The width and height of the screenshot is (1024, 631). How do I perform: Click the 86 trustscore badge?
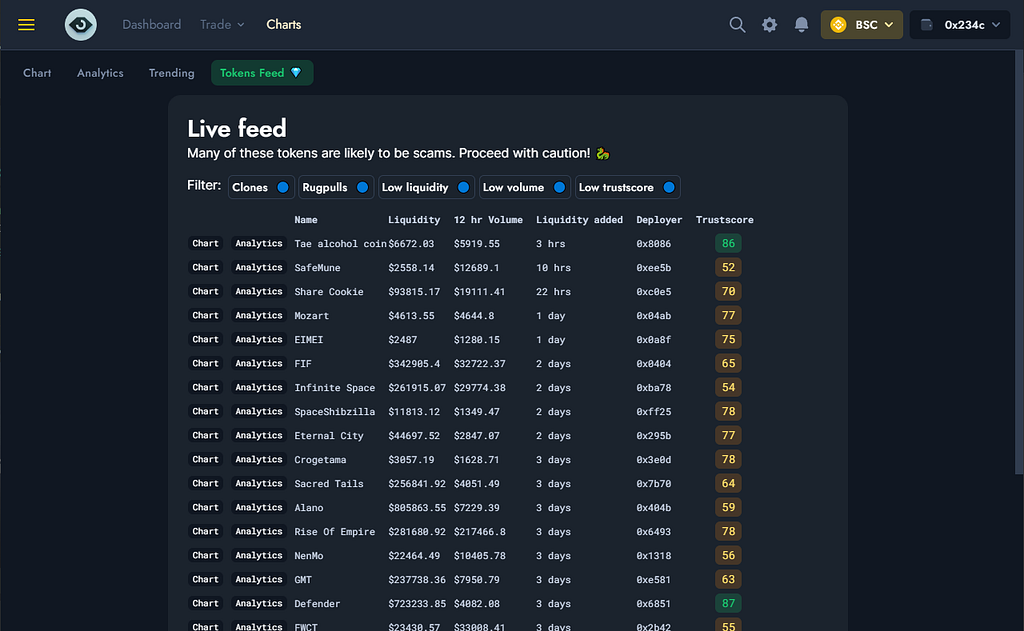point(728,244)
